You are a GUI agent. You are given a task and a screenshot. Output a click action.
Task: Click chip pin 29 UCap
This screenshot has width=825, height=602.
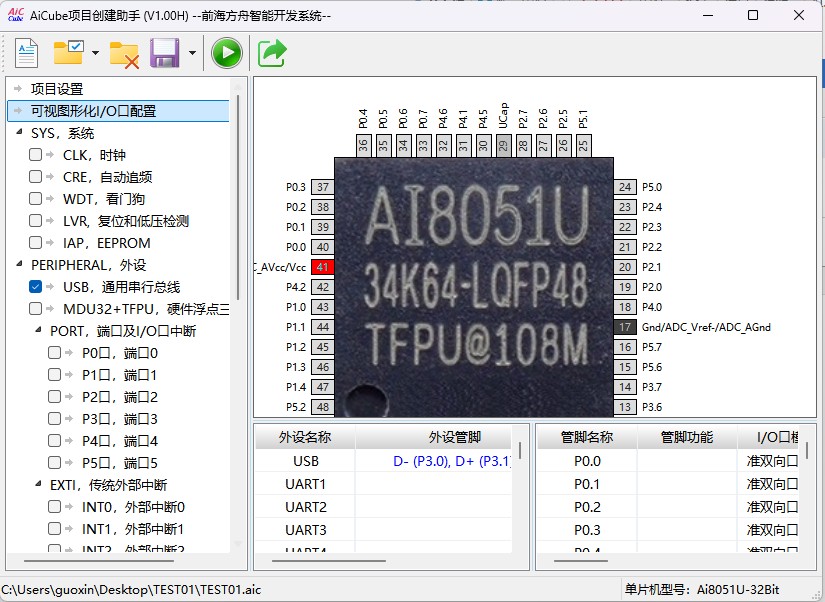pyautogui.click(x=504, y=145)
